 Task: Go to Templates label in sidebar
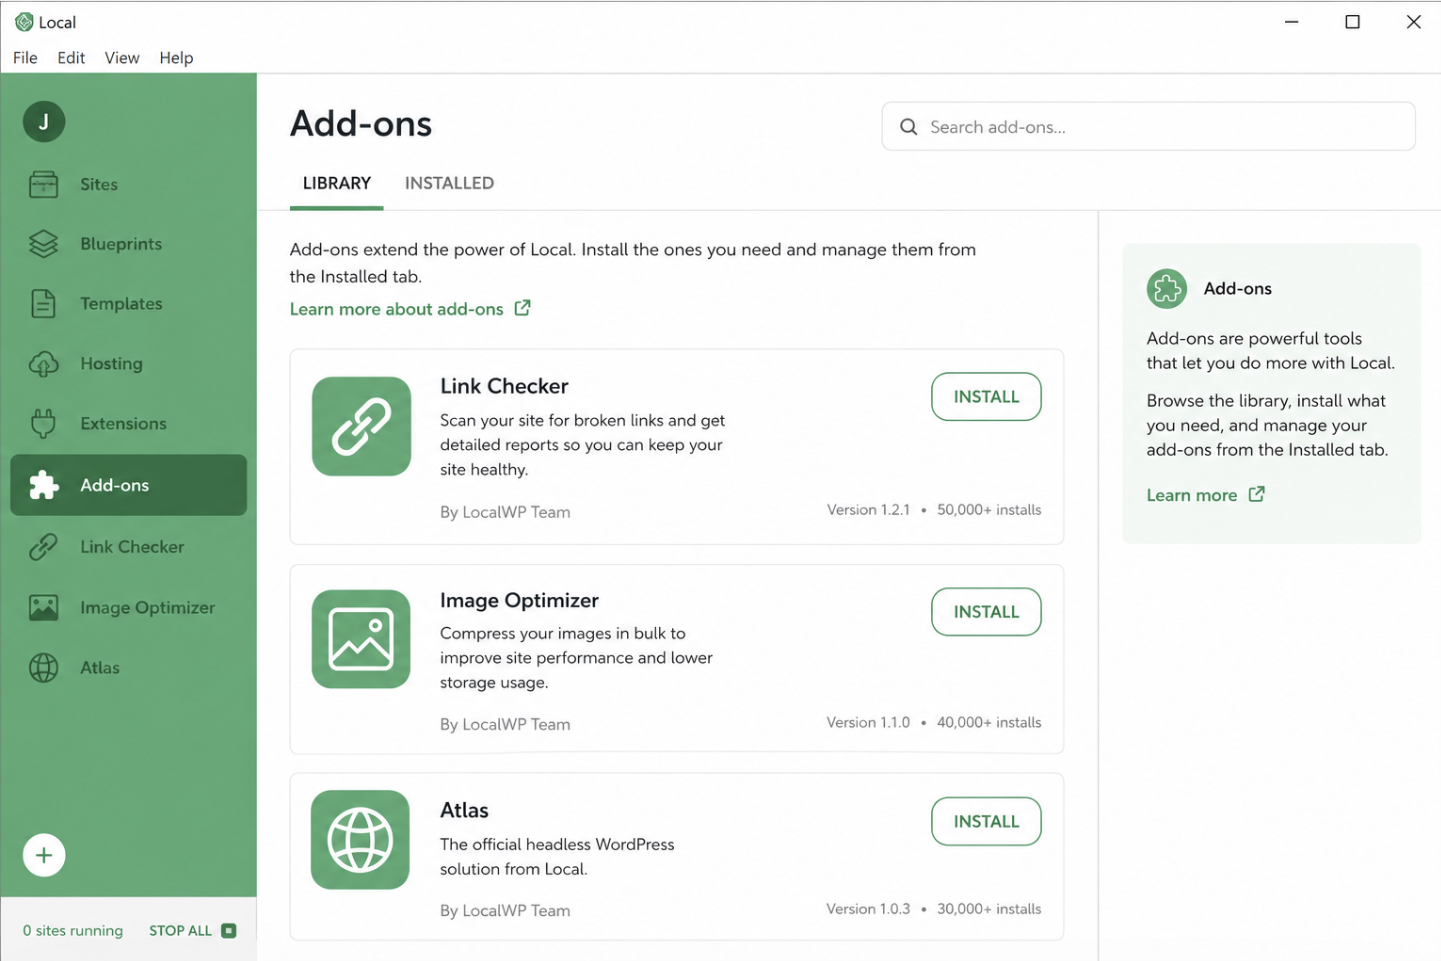pos(121,304)
